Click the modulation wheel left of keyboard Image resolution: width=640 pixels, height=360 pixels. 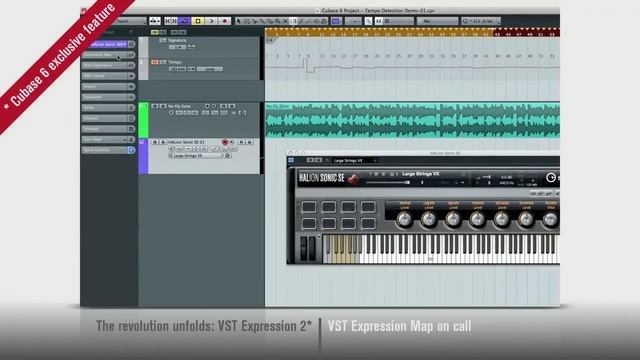pos(312,248)
